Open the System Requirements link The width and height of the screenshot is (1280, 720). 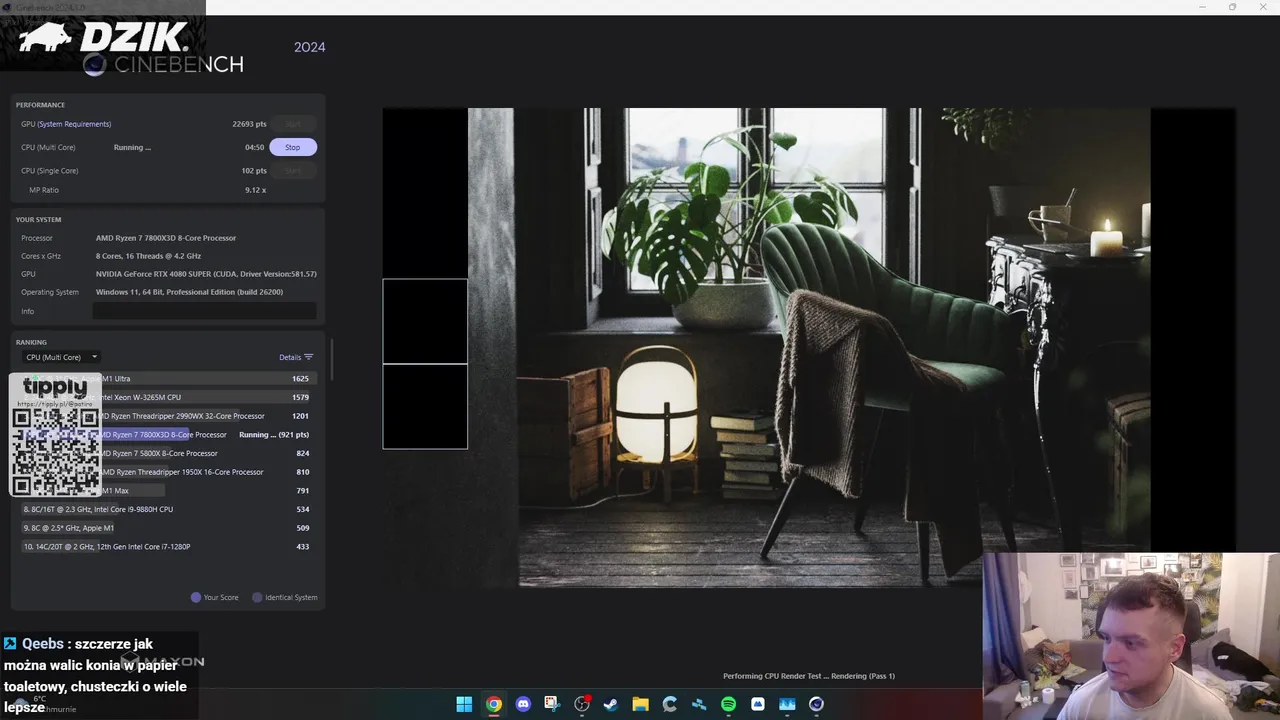pos(74,124)
